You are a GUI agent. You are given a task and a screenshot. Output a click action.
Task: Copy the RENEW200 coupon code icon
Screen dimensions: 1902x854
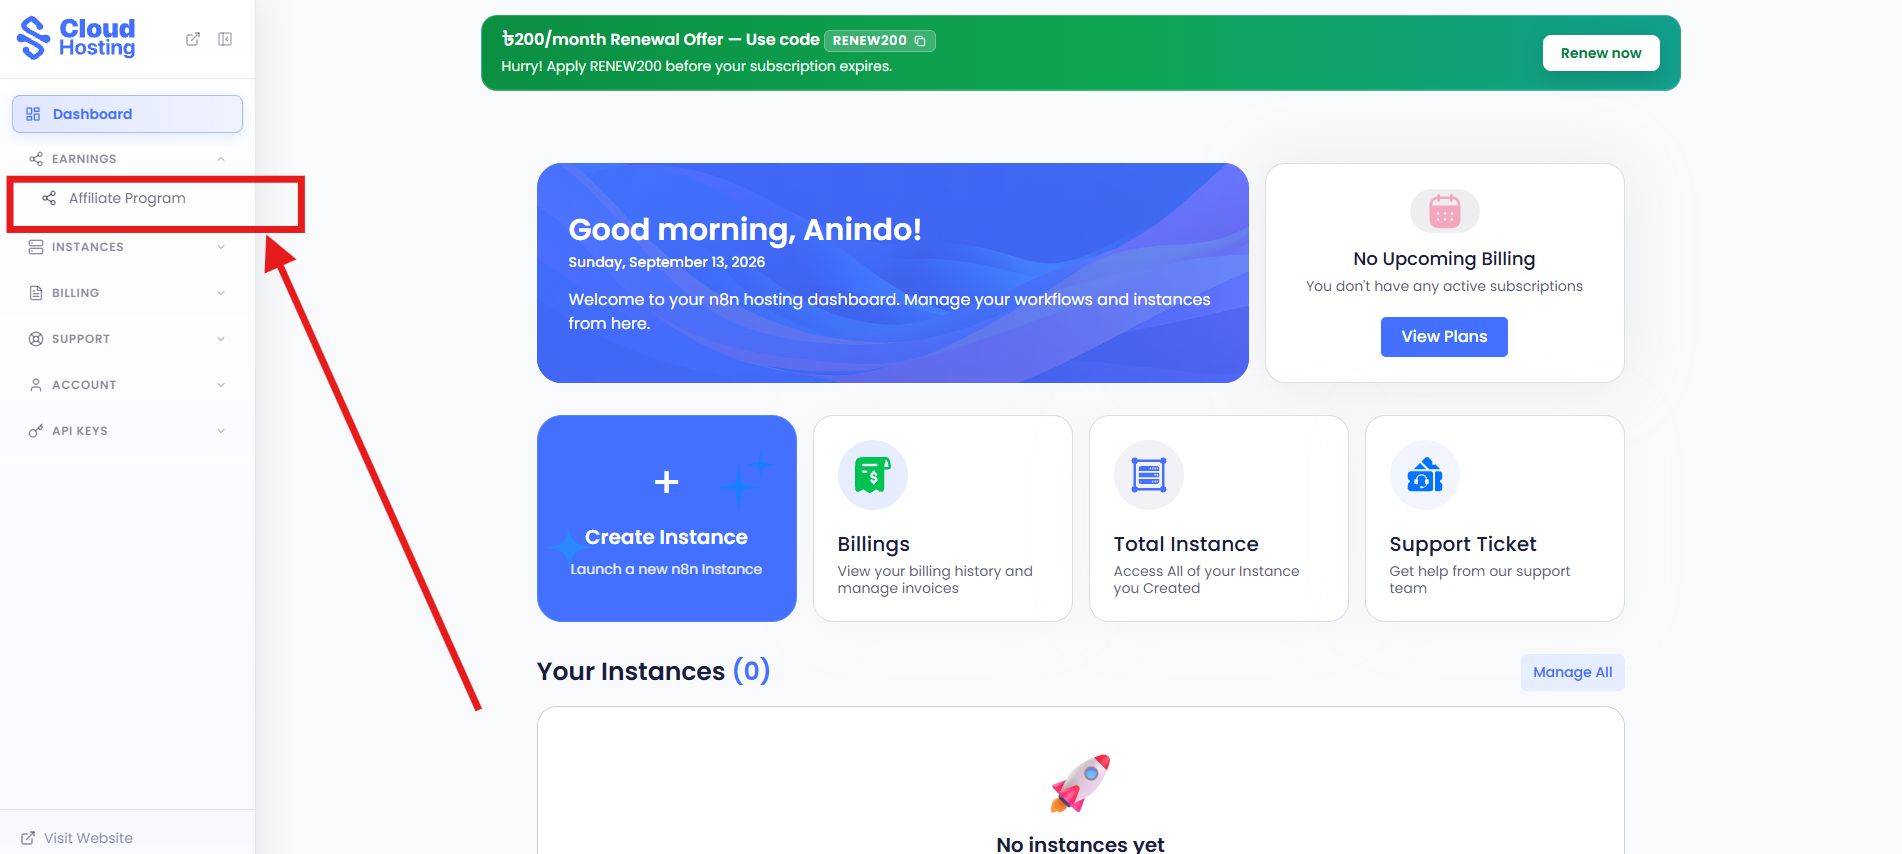point(920,41)
